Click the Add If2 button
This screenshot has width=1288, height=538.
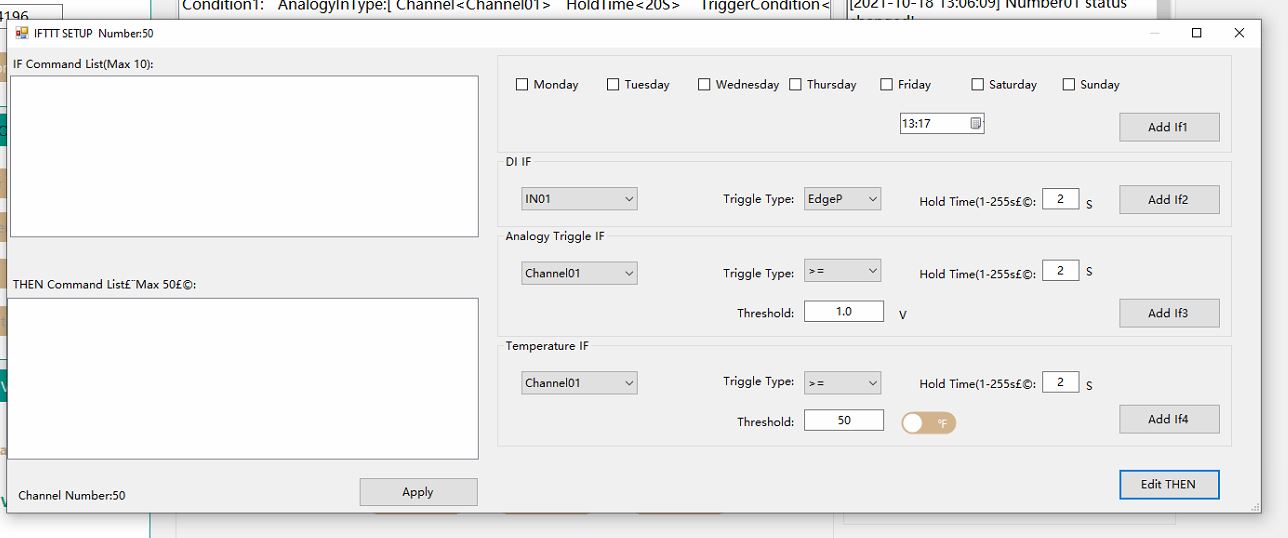1168,200
